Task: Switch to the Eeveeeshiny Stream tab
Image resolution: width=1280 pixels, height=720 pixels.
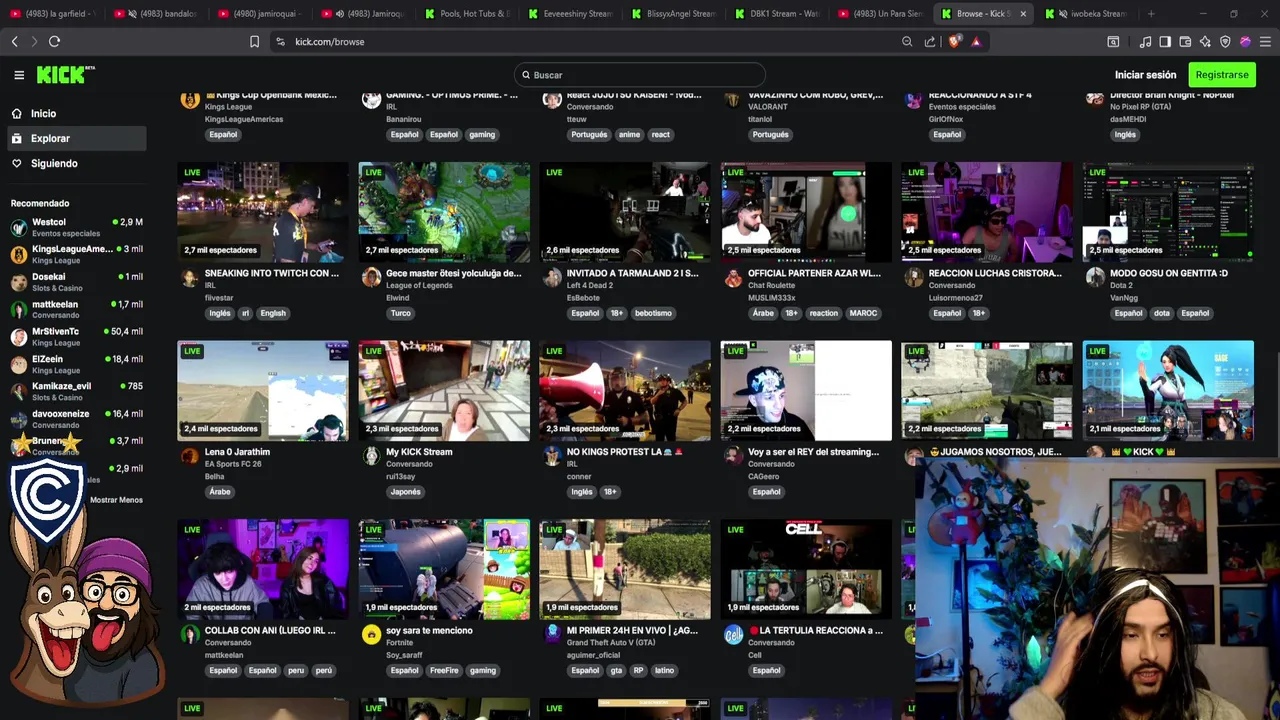Action: 570,14
